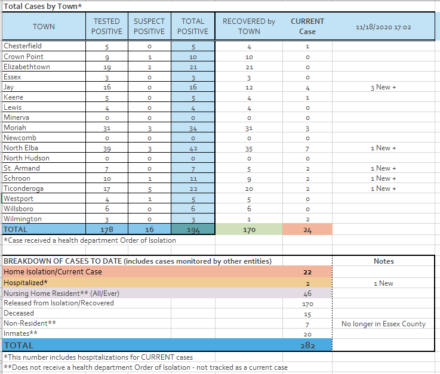Click the CURRENT Case header cell
The width and height of the screenshot is (440, 374).
pyautogui.click(x=307, y=27)
